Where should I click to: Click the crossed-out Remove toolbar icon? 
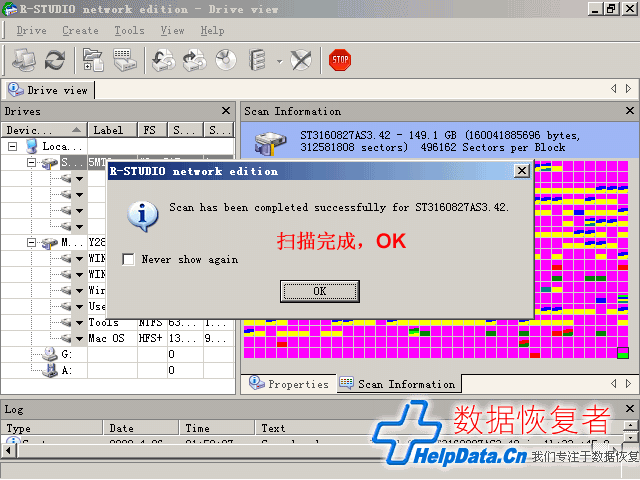(301, 60)
